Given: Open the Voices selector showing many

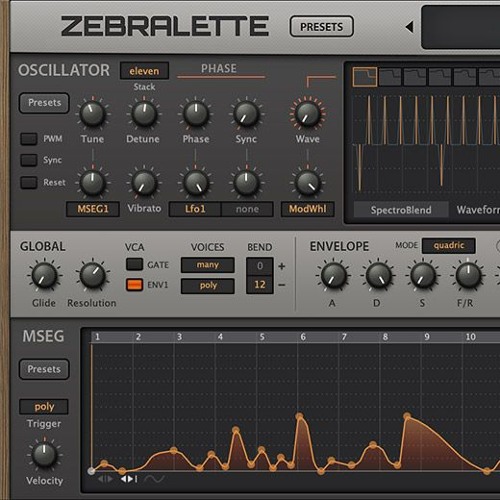Looking at the screenshot, I should (x=208, y=265).
